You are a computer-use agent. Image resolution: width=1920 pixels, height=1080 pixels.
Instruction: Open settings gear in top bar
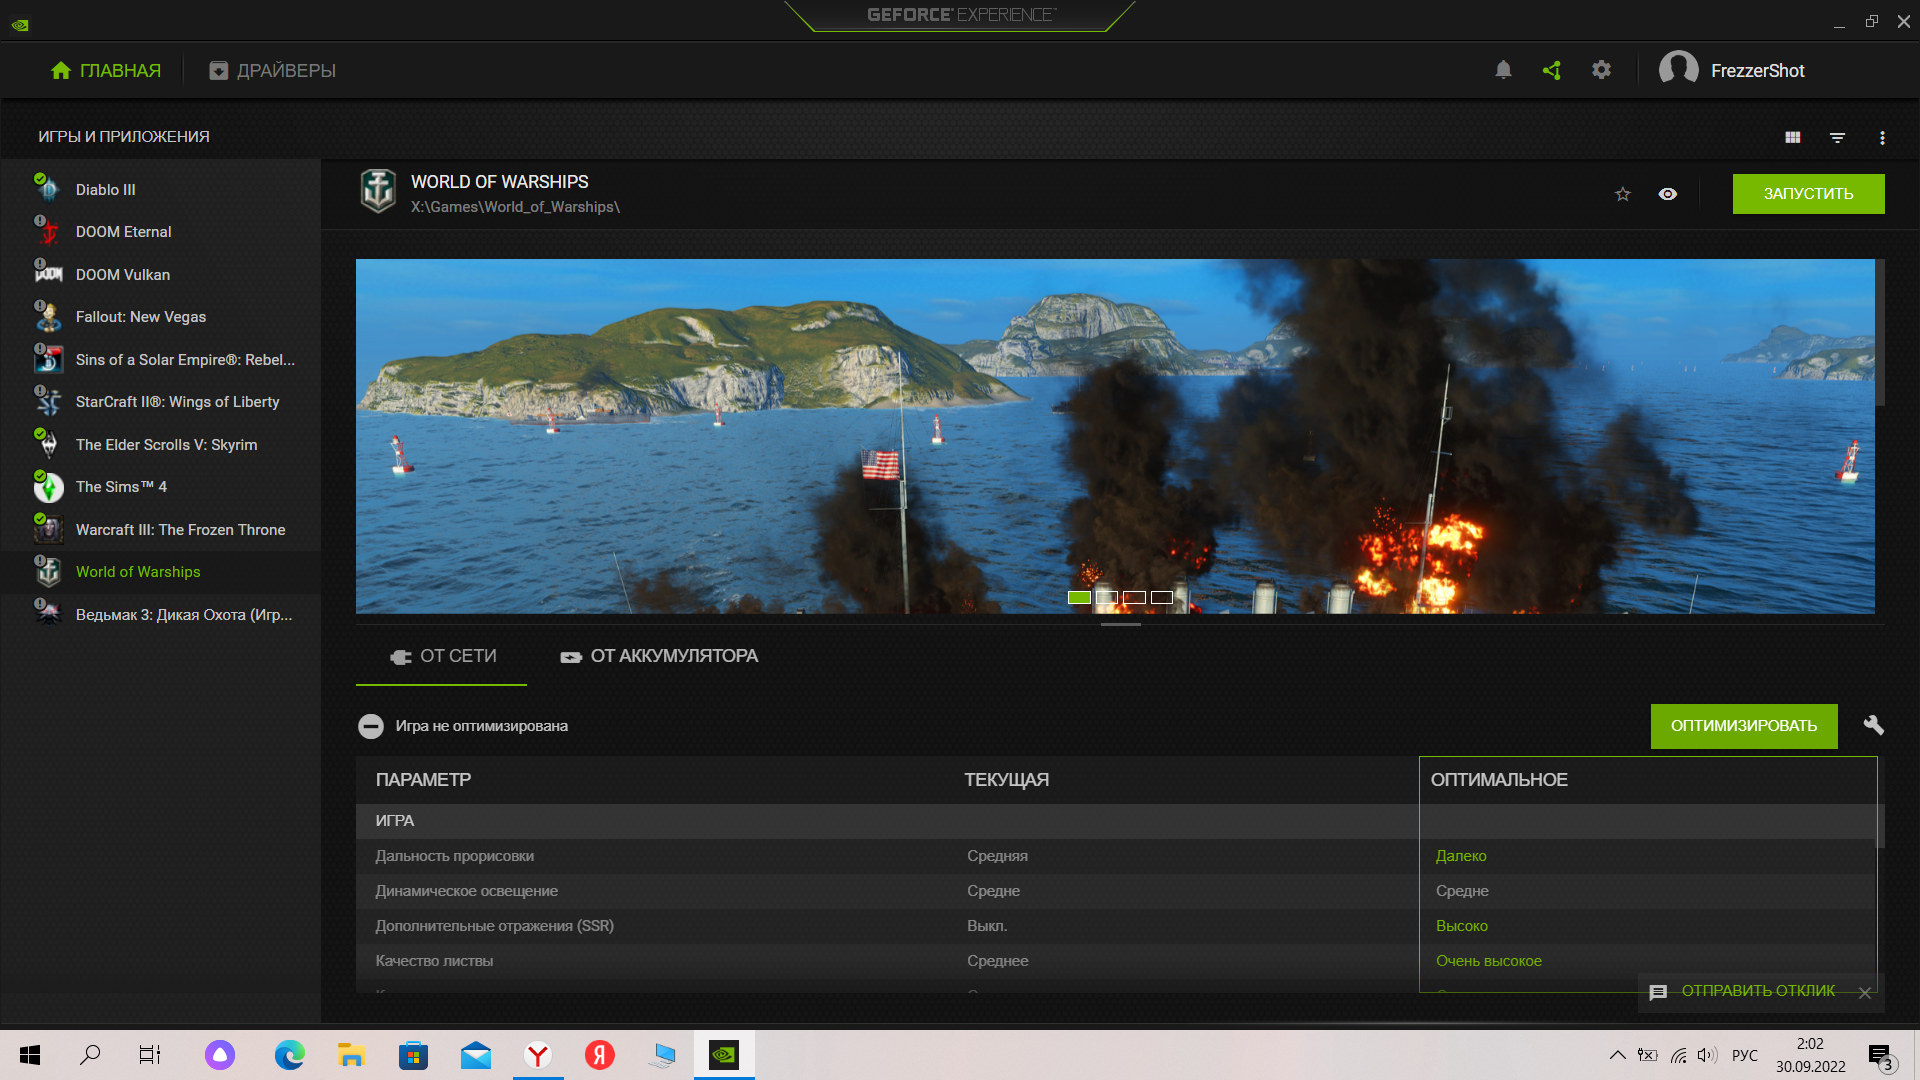pos(1601,70)
